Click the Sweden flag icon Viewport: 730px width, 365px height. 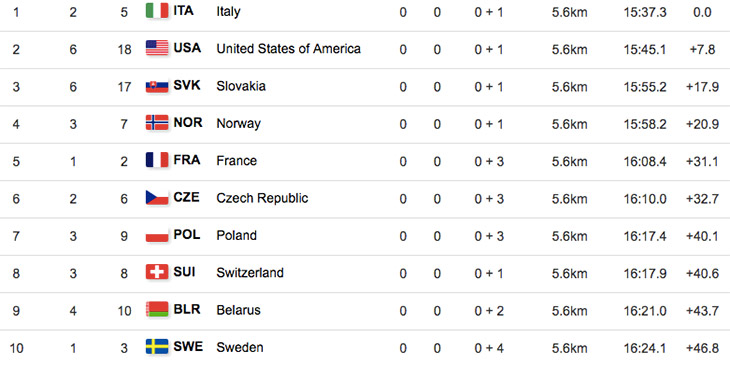click(x=157, y=346)
